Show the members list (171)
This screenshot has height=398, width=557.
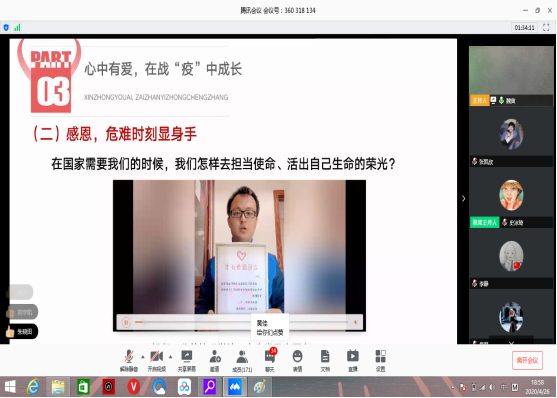pos(242,360)
